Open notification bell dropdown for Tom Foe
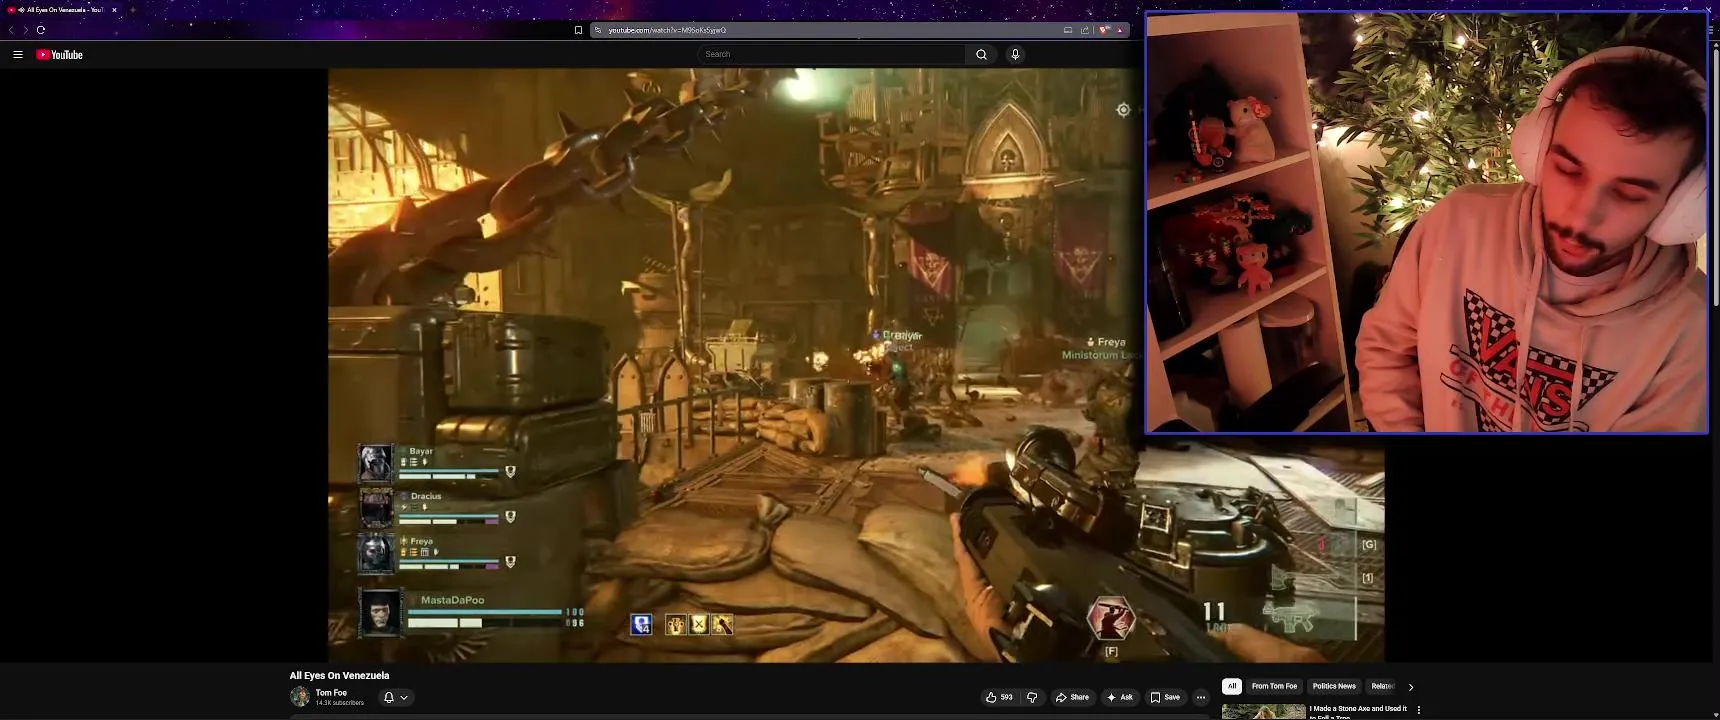The width and height of the screenshot is (1720, 720). point(396,697)
